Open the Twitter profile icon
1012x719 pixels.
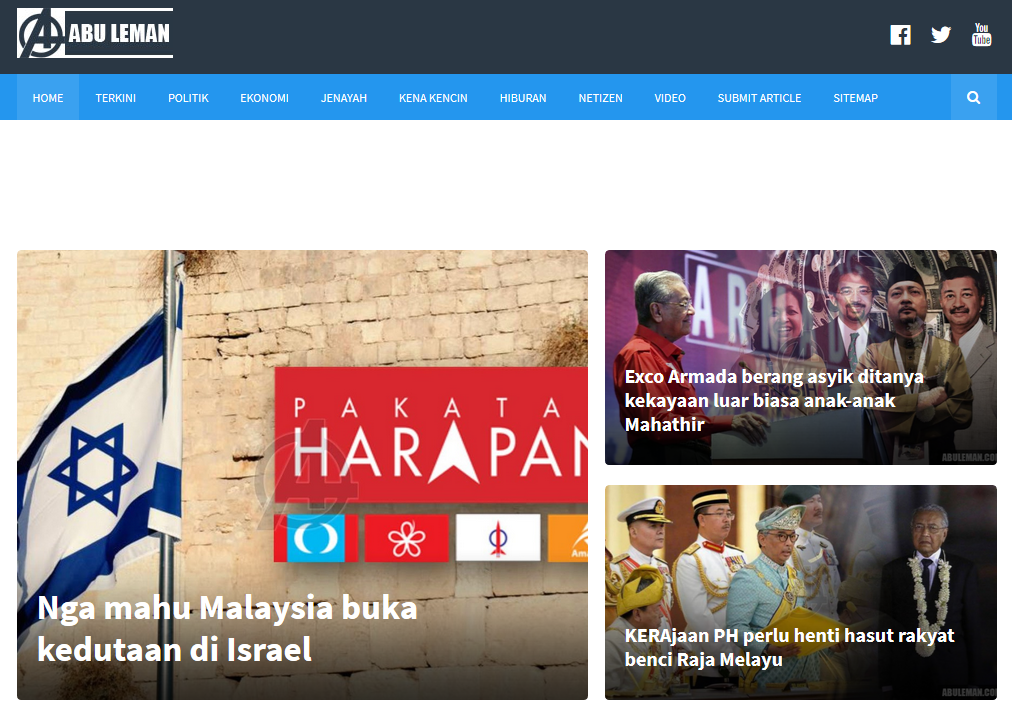[941, 35]
